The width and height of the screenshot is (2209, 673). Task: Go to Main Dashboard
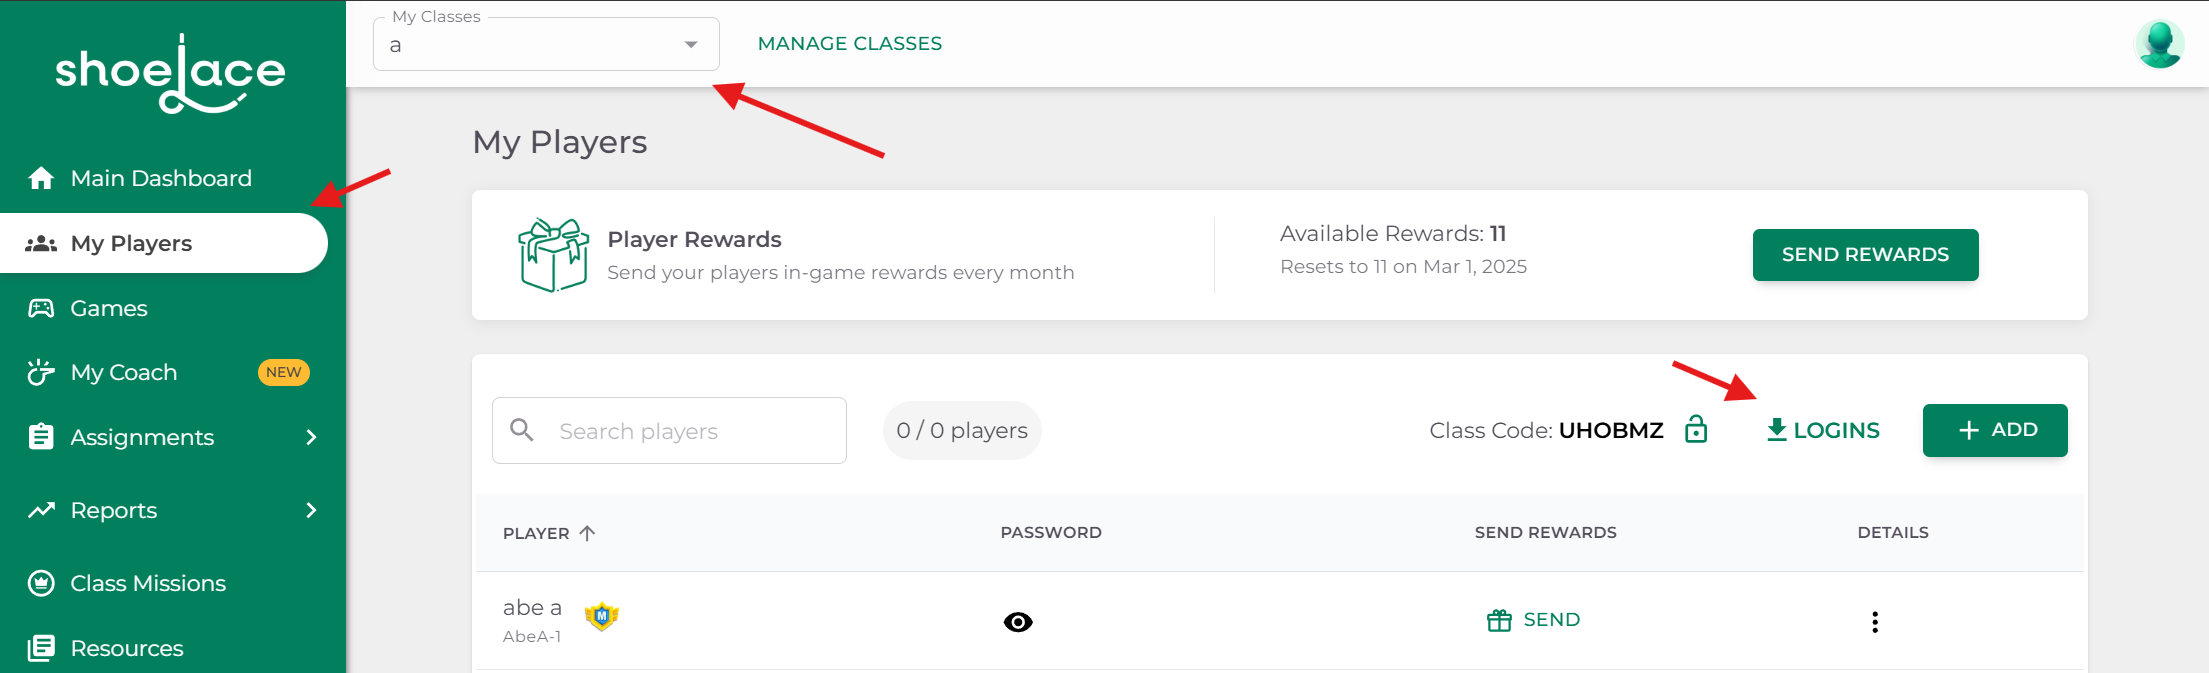[160, 178]
